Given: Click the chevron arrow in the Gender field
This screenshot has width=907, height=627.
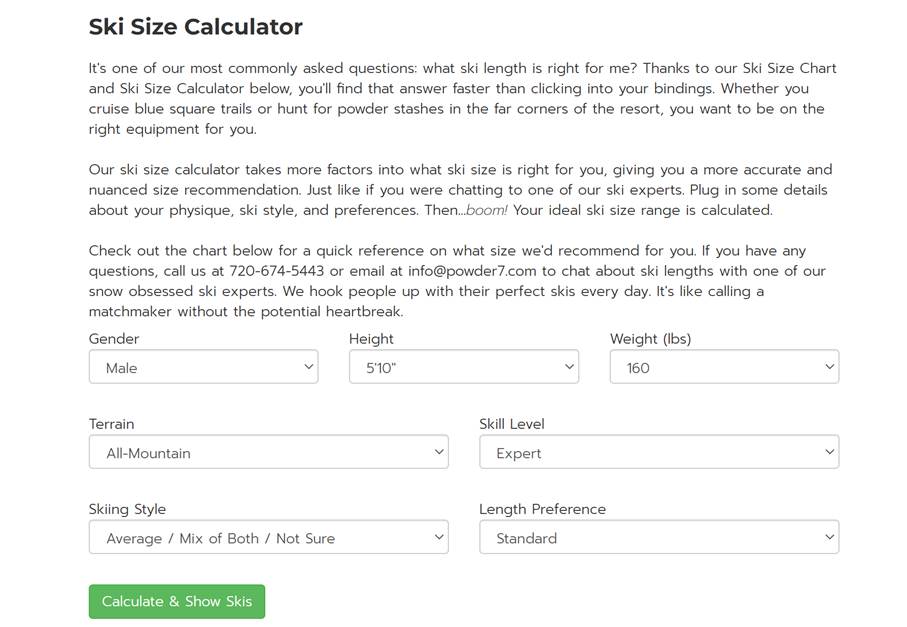Looking at the screenshot, I should coord(309,367).
